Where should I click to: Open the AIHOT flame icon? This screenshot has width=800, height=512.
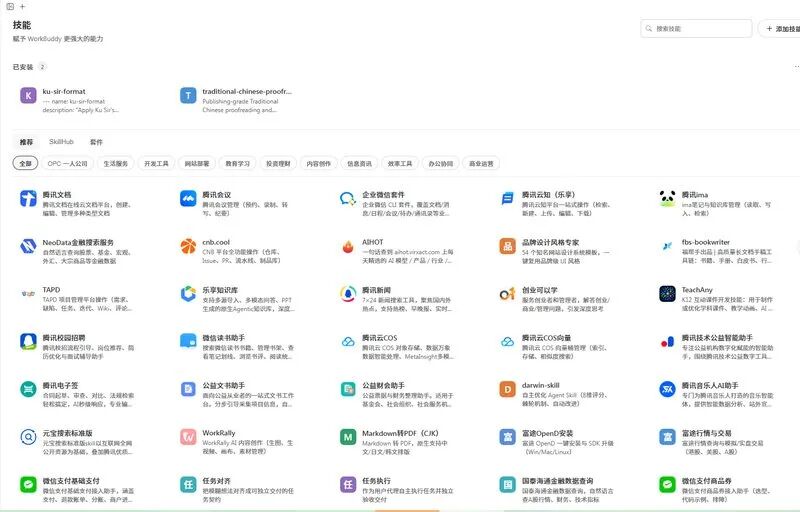point(348,246)
